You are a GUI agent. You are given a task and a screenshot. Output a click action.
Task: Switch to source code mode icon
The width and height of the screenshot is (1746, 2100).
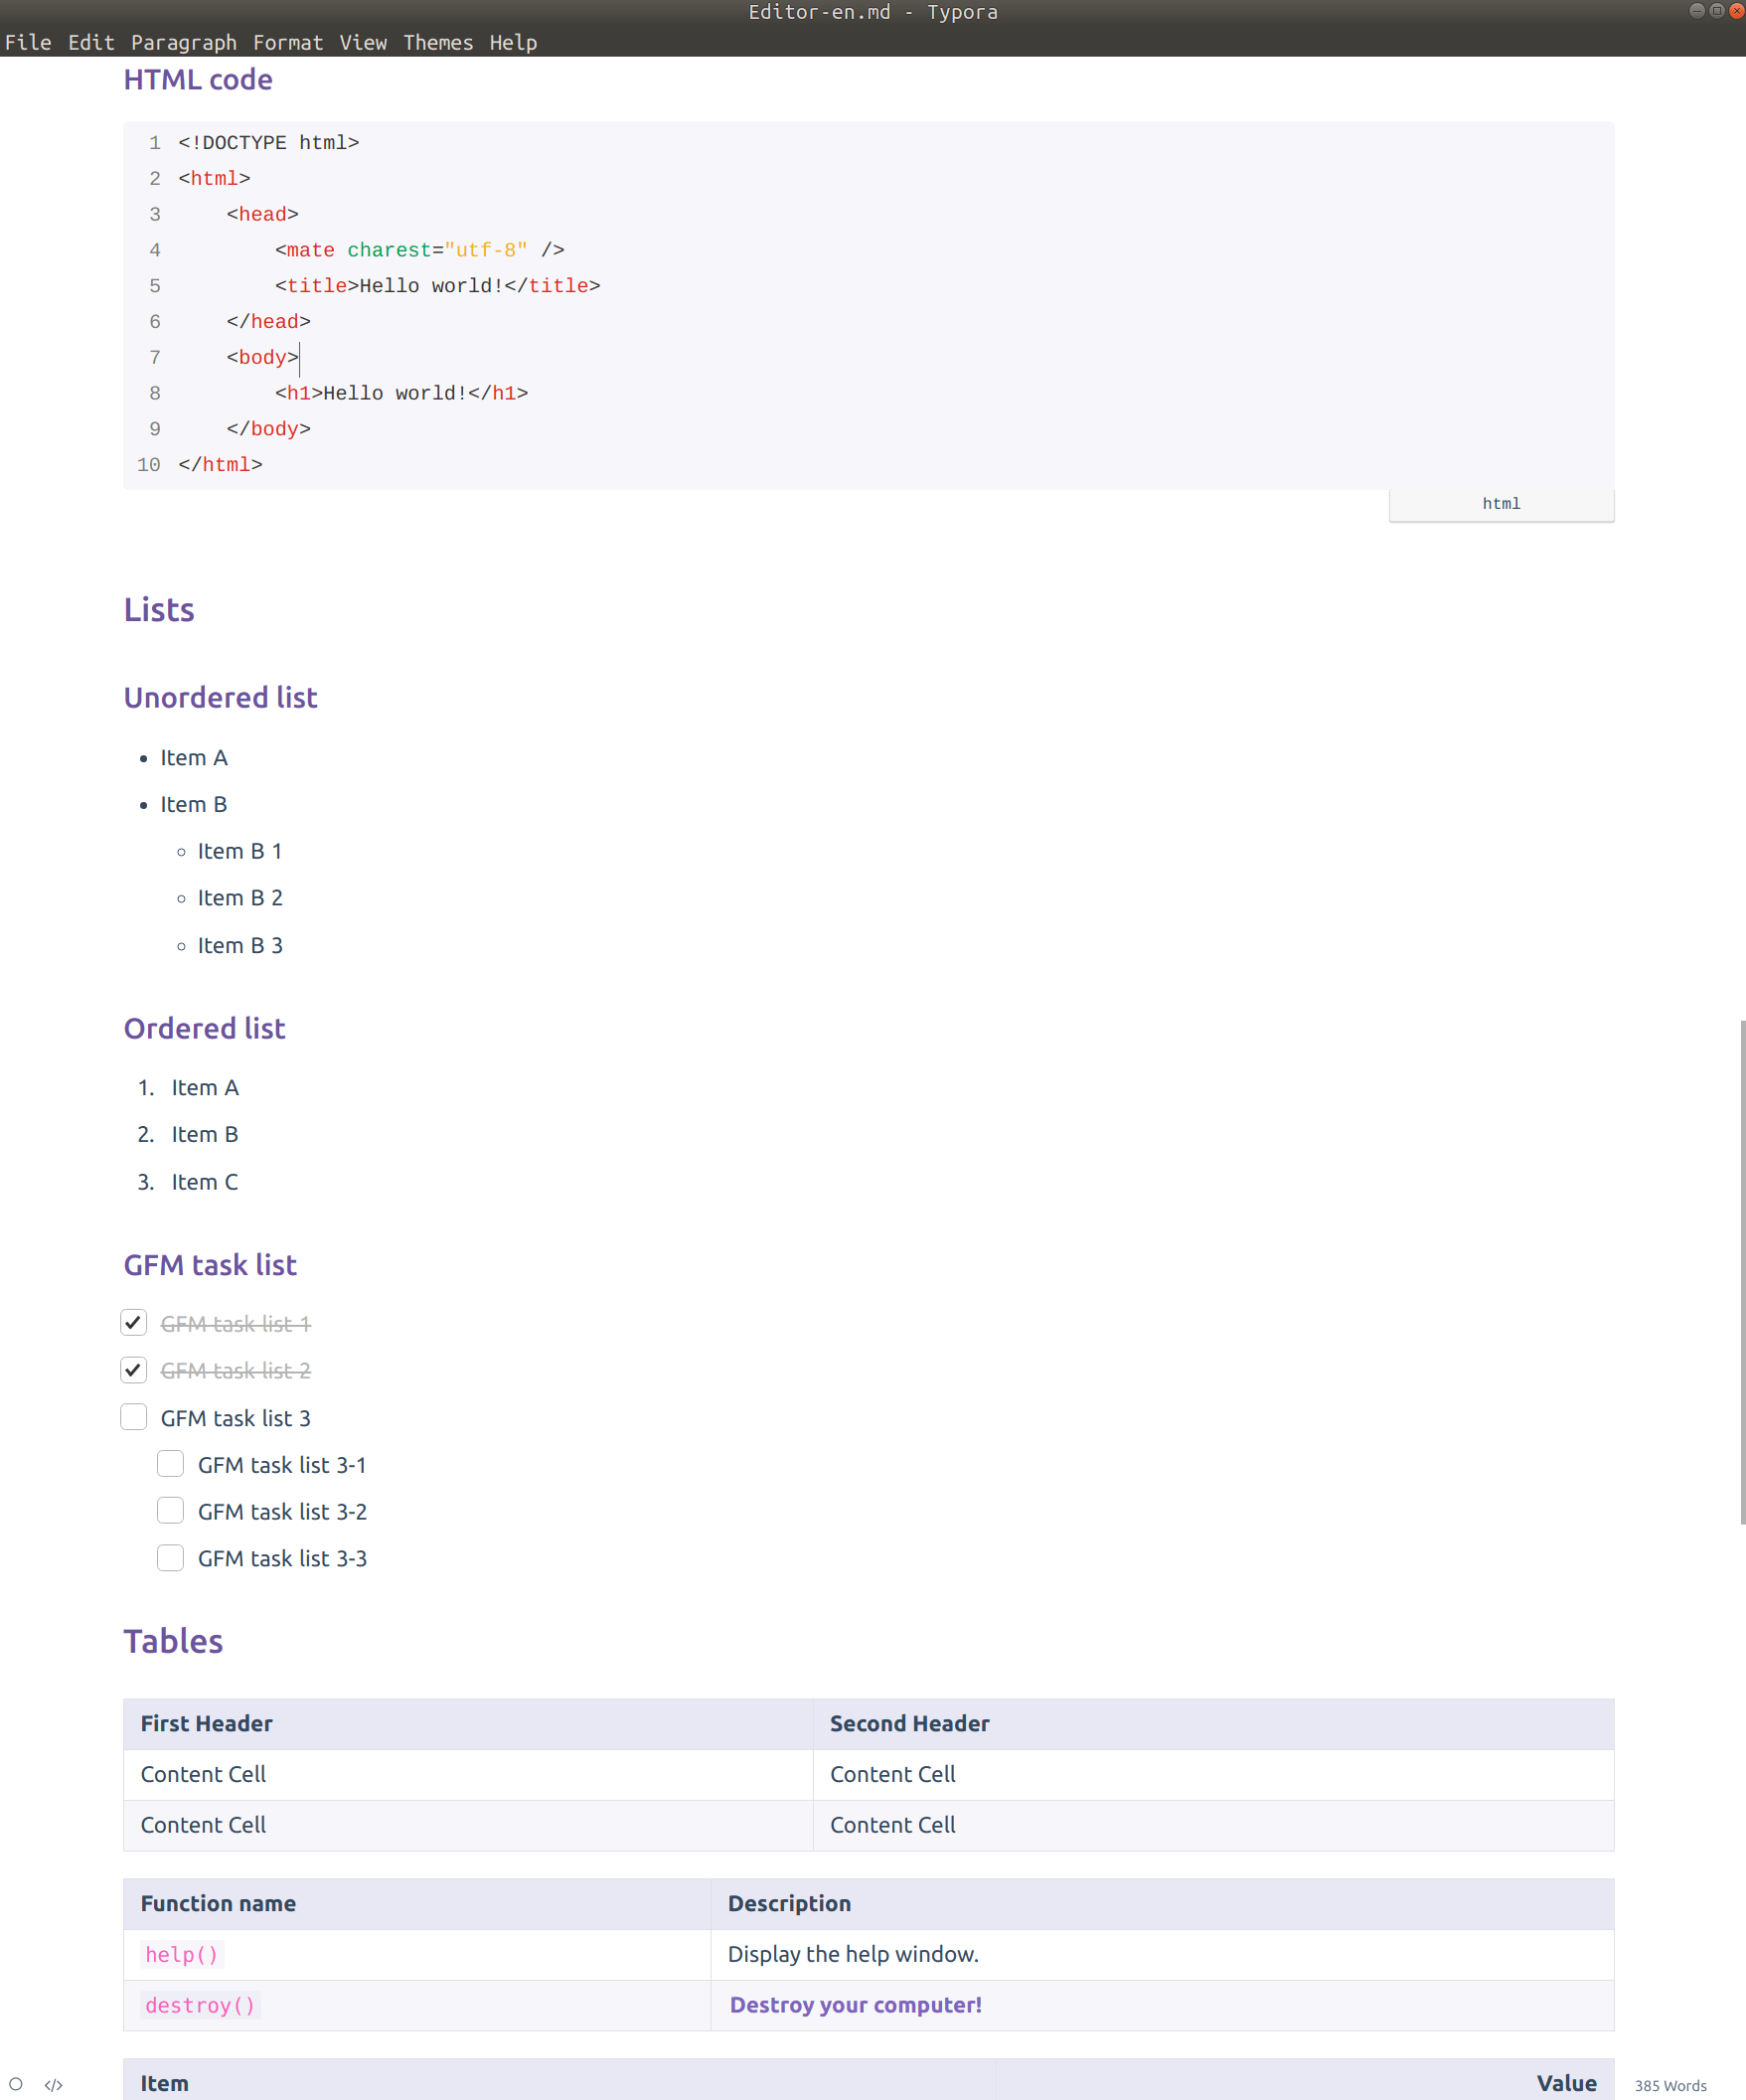tap(54, 2085)
